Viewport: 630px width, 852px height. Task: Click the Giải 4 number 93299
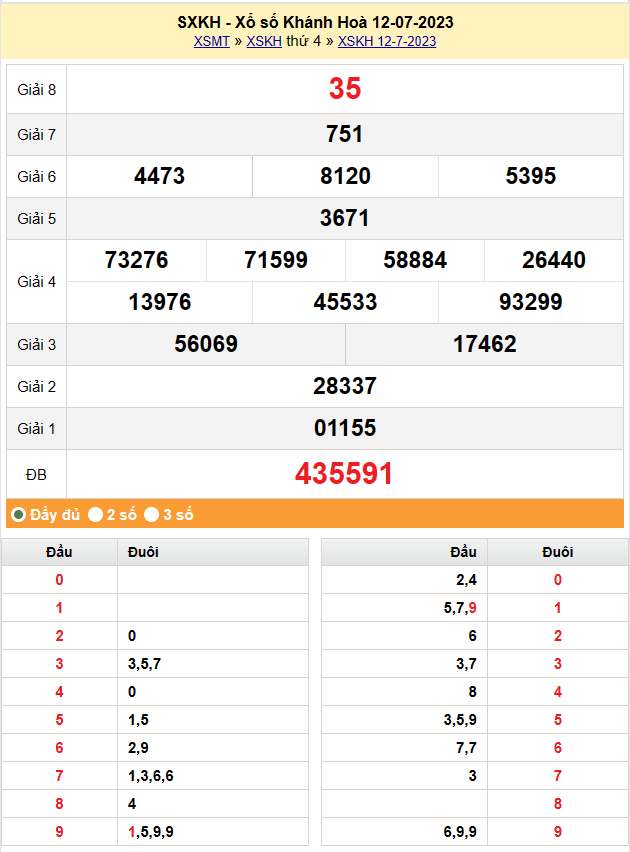click(x=530, y=302)
